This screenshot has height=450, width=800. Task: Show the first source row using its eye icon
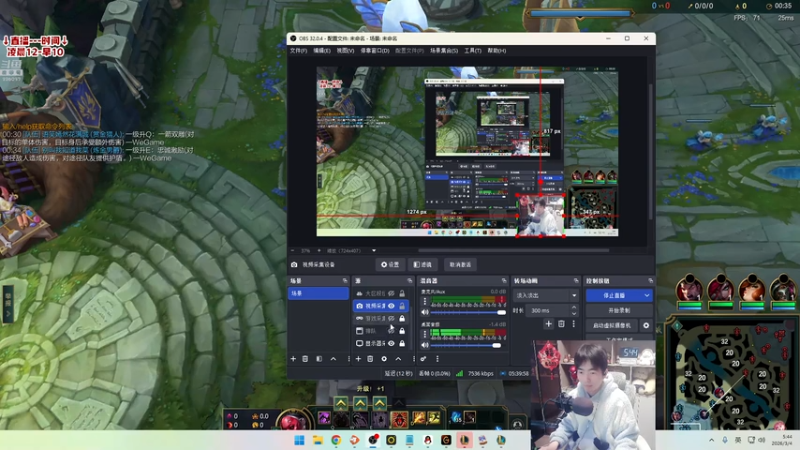pyautogui.click(x=391, y=294)
